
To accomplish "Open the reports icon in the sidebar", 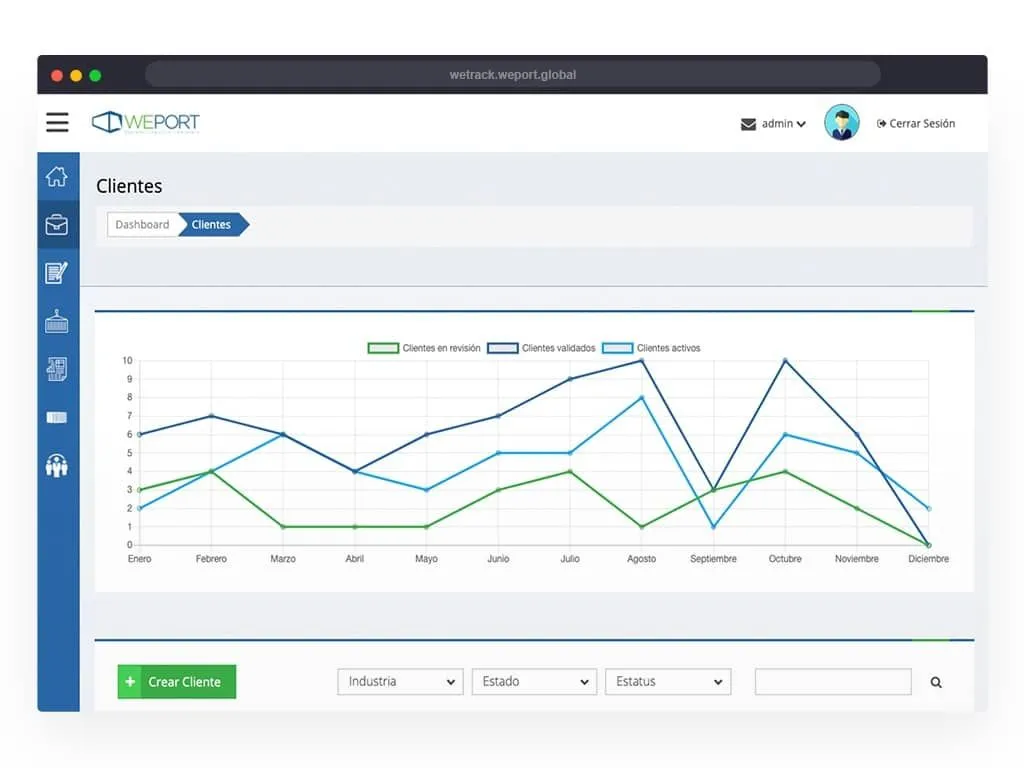I will tap(57, 368).
